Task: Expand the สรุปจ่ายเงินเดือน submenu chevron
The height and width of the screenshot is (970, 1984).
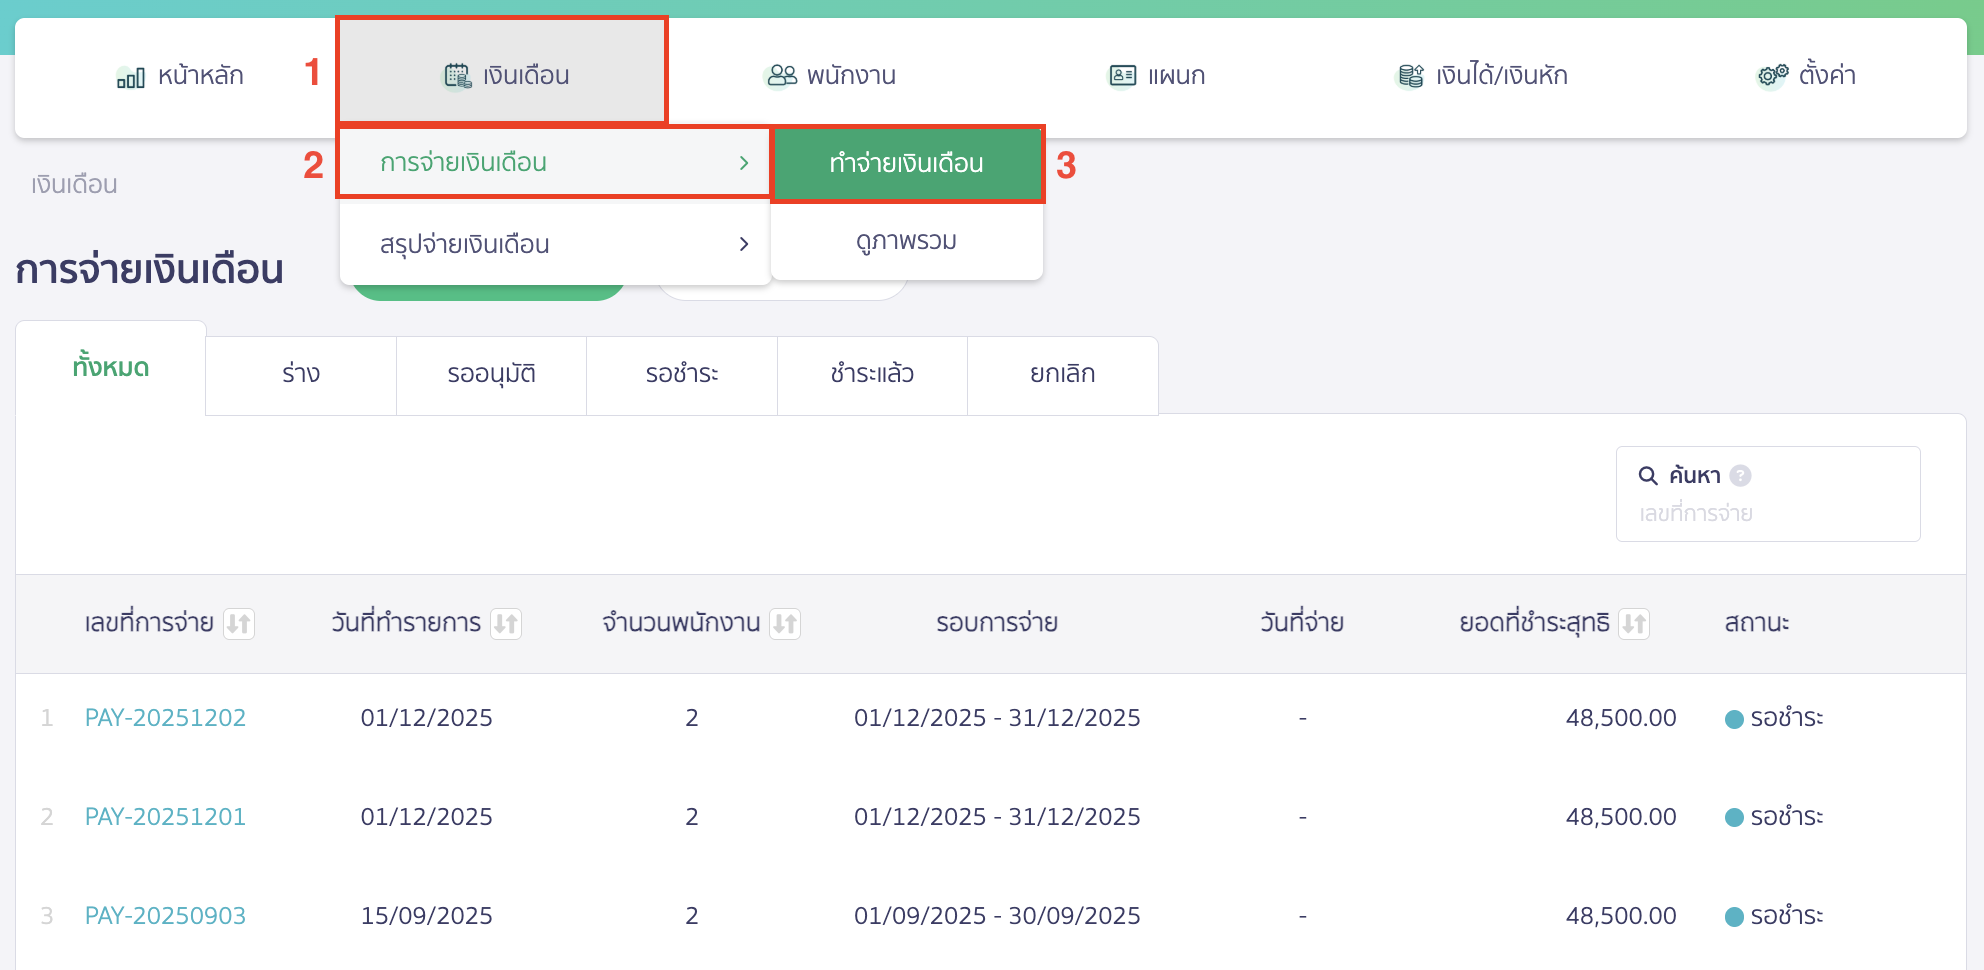Action: pyautogui.click(x=744, y=243)
